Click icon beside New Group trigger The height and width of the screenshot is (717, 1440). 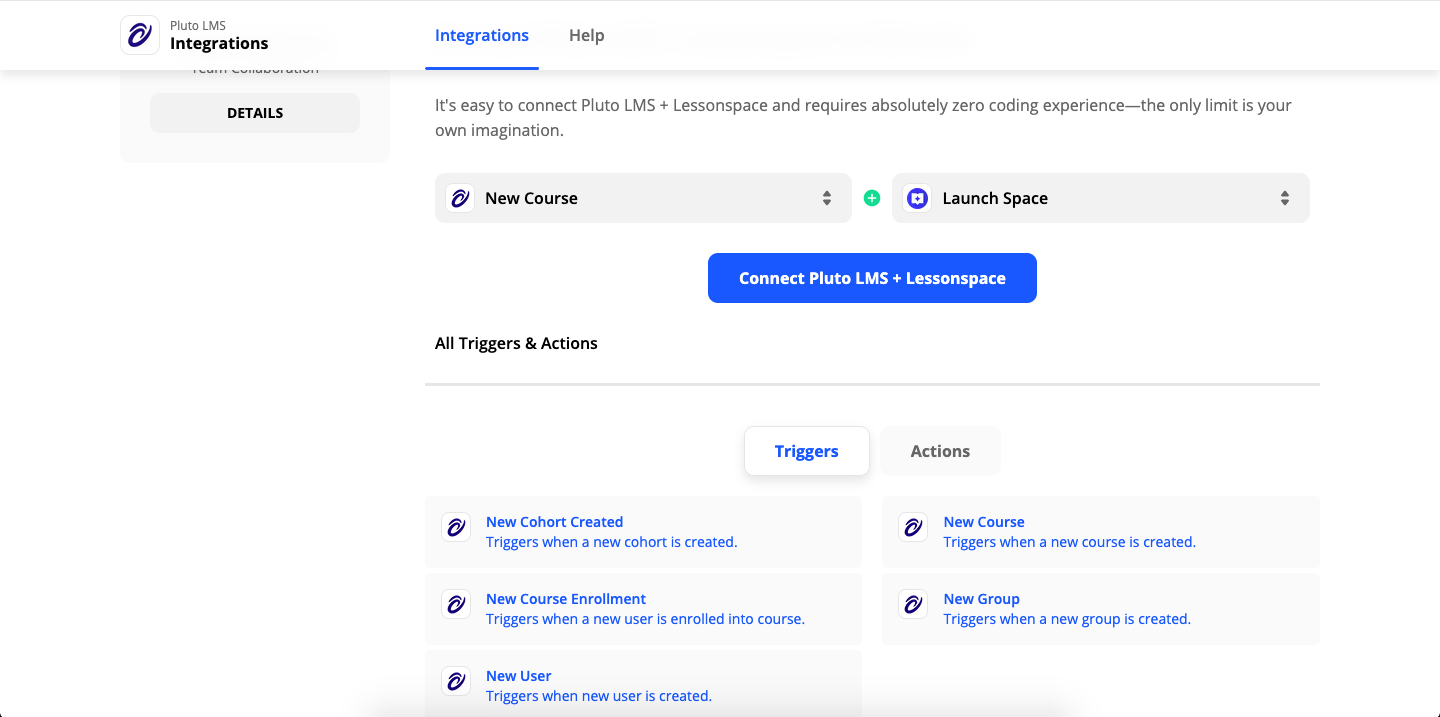tap(913, 604)
